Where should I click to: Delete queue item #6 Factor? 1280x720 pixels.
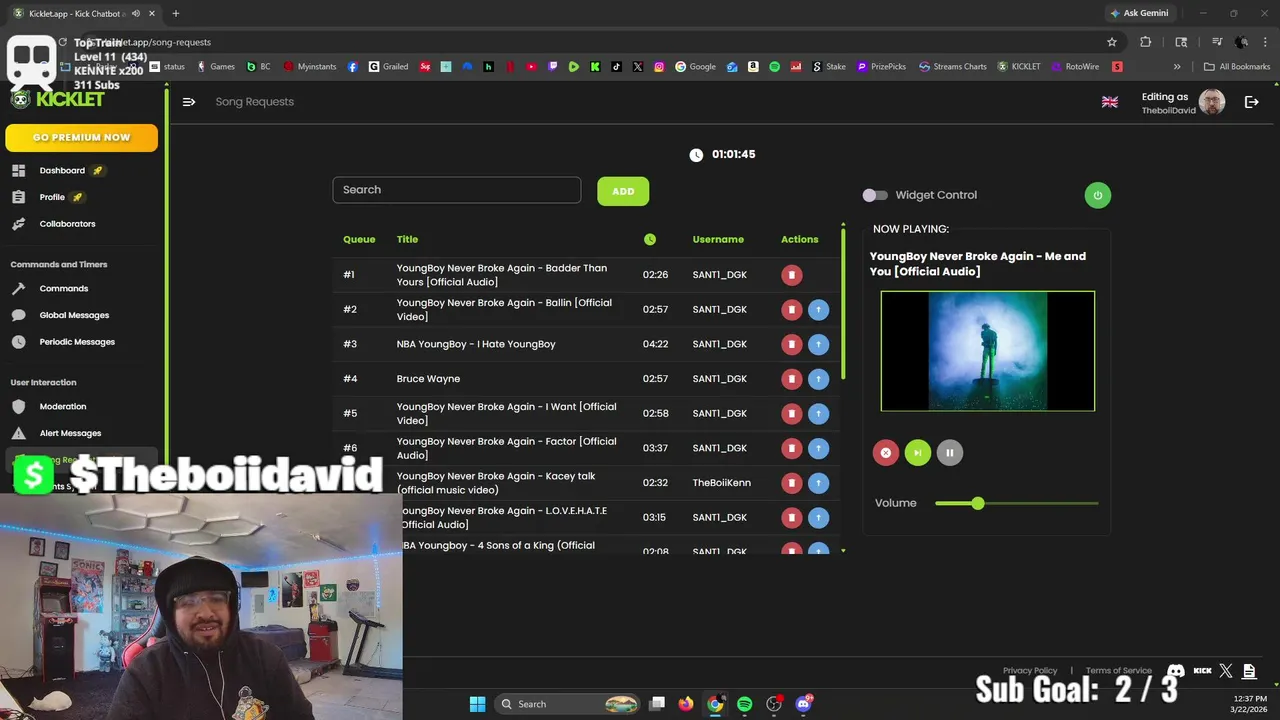(792, 448)
